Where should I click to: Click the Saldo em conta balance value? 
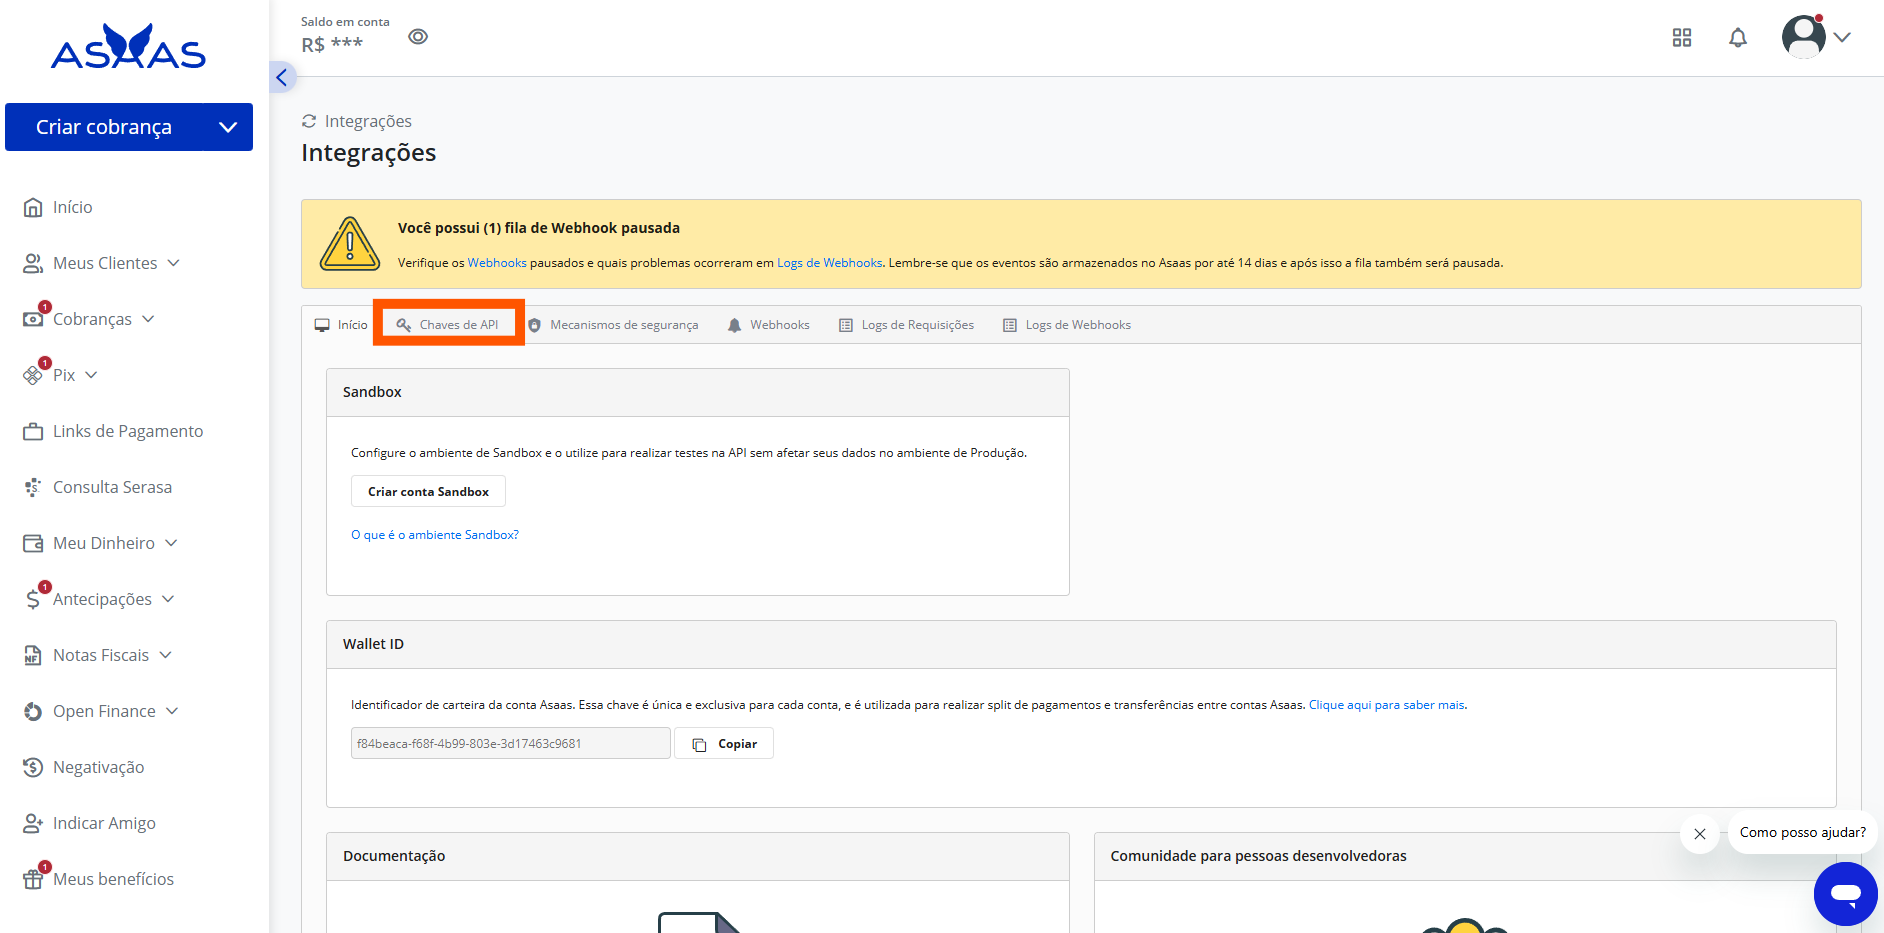pyautogui.click(x=332, y=44)
